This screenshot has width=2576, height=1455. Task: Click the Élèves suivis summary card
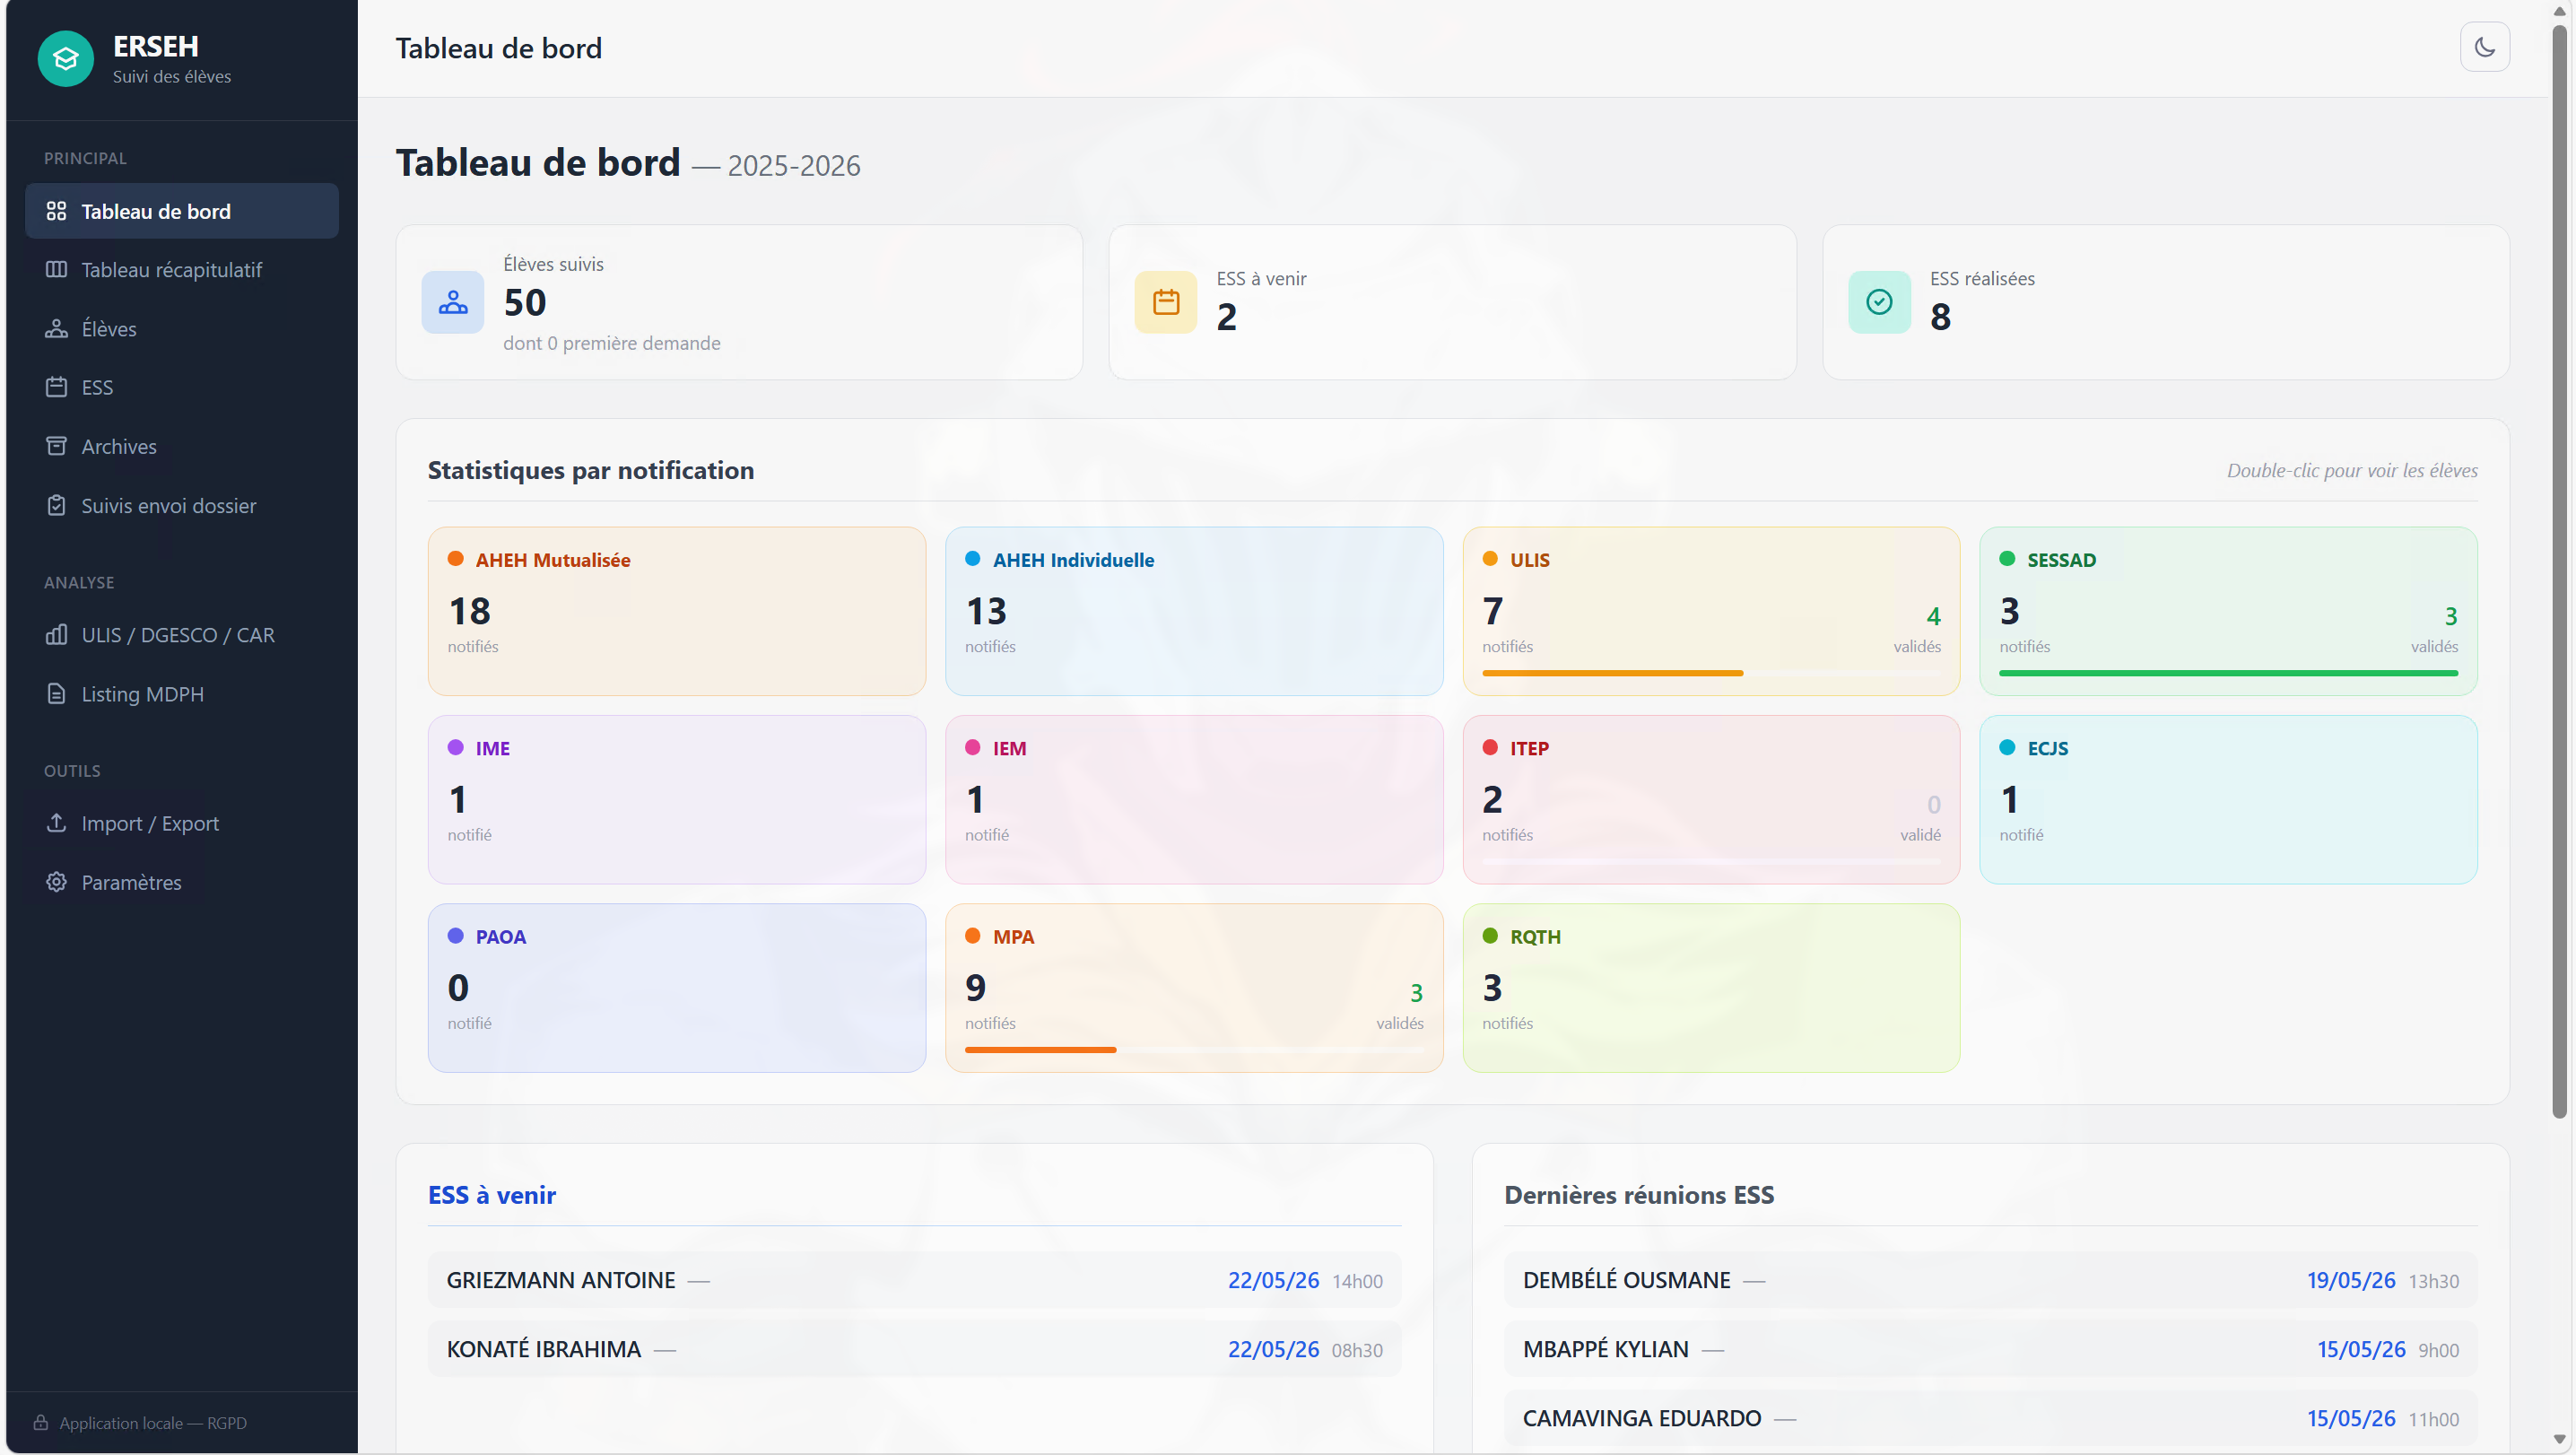tap(739, 302)
